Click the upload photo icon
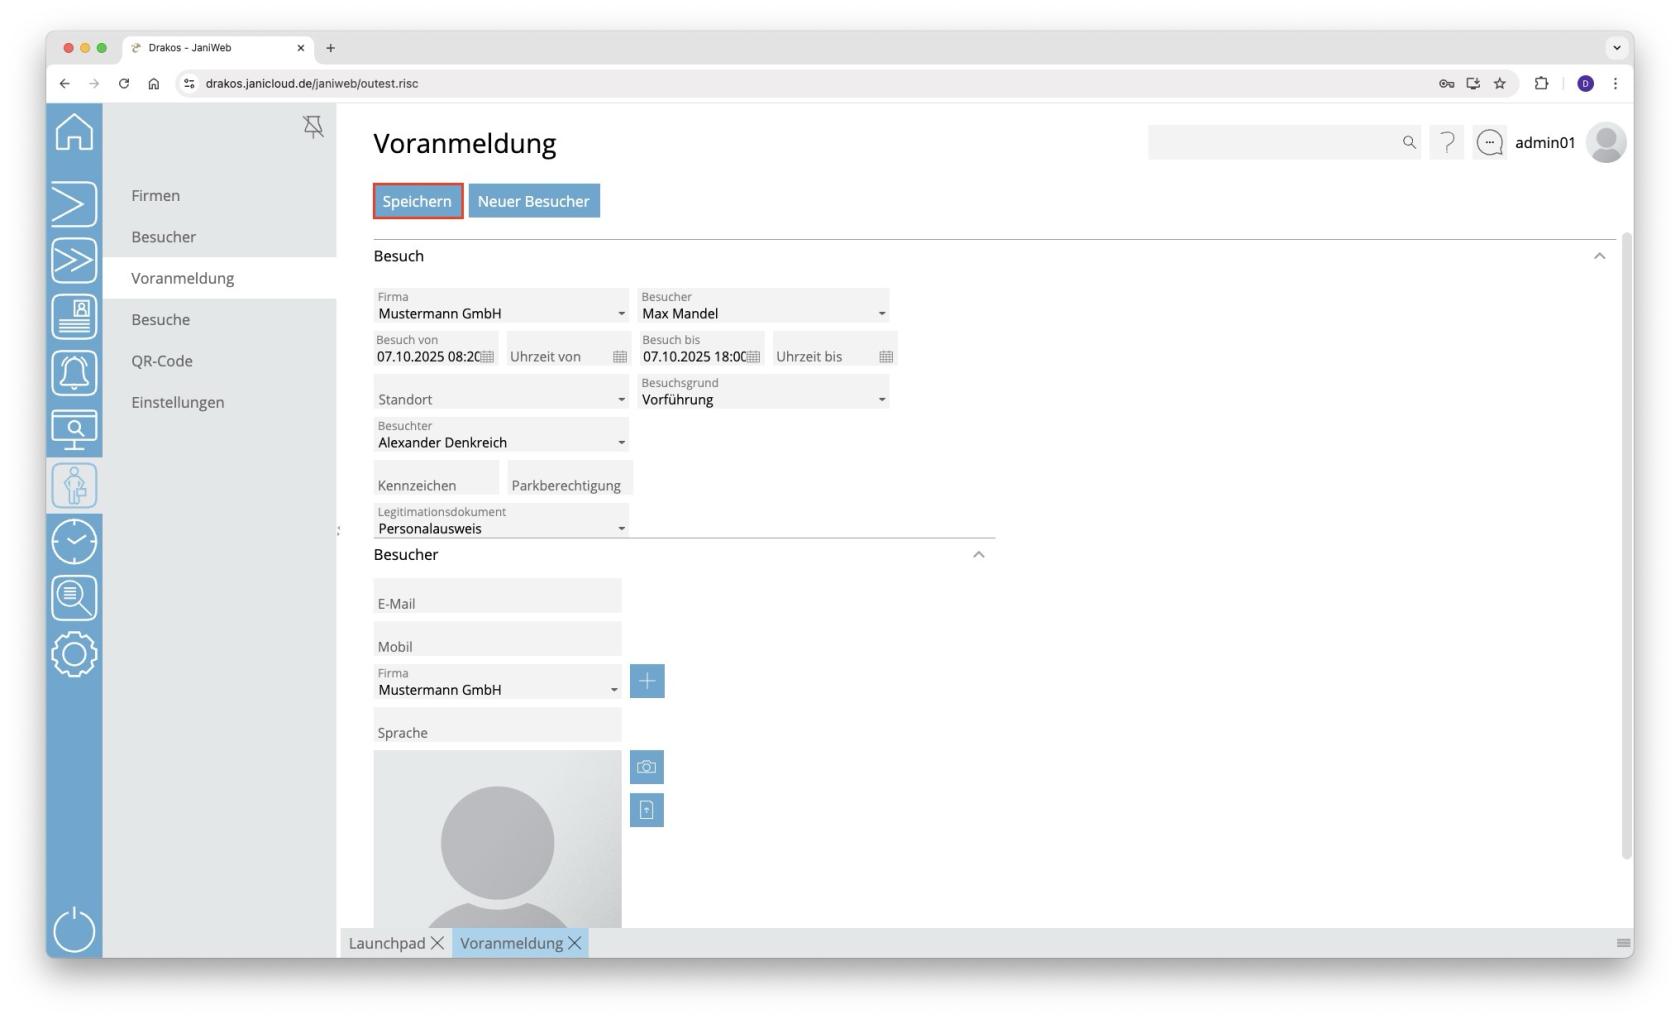The width and height of the screenshot is (1680, 1019). tap(647, 810)
